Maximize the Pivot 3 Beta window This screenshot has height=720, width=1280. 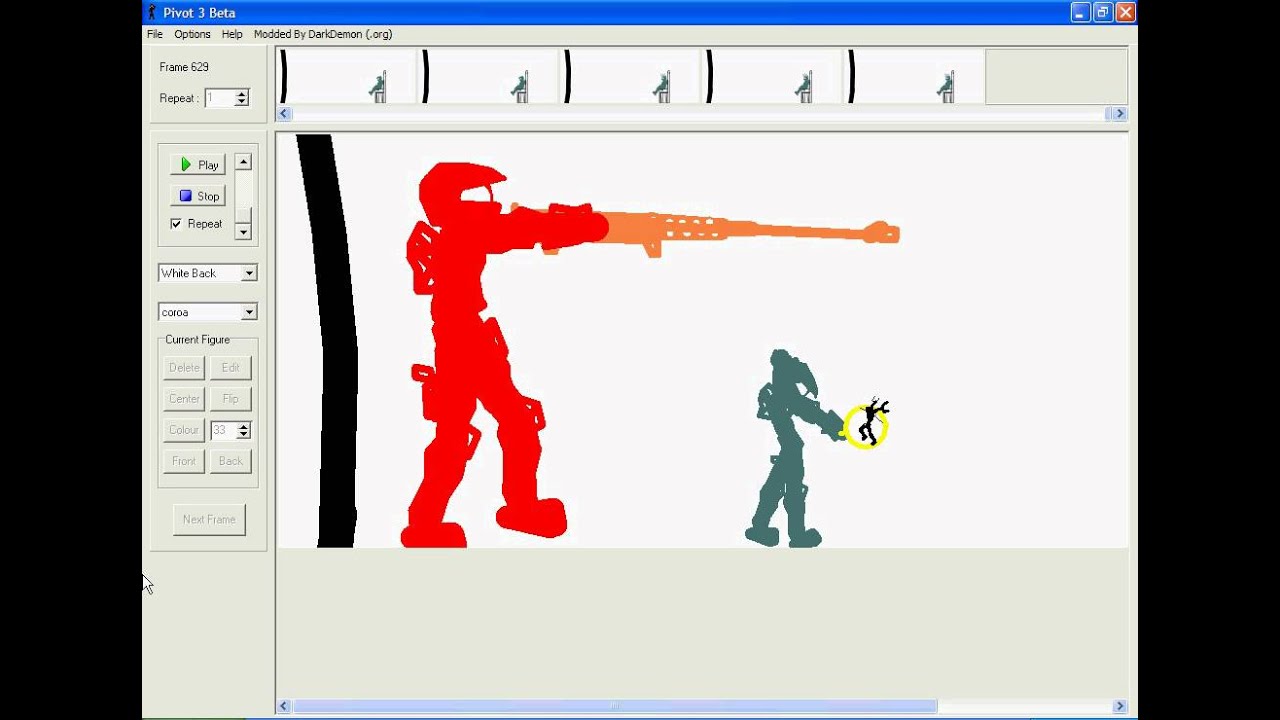click(x=1103, y=12)
